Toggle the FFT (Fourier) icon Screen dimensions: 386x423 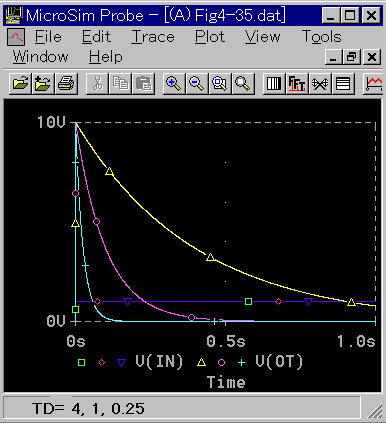click(x=297, y=83)
